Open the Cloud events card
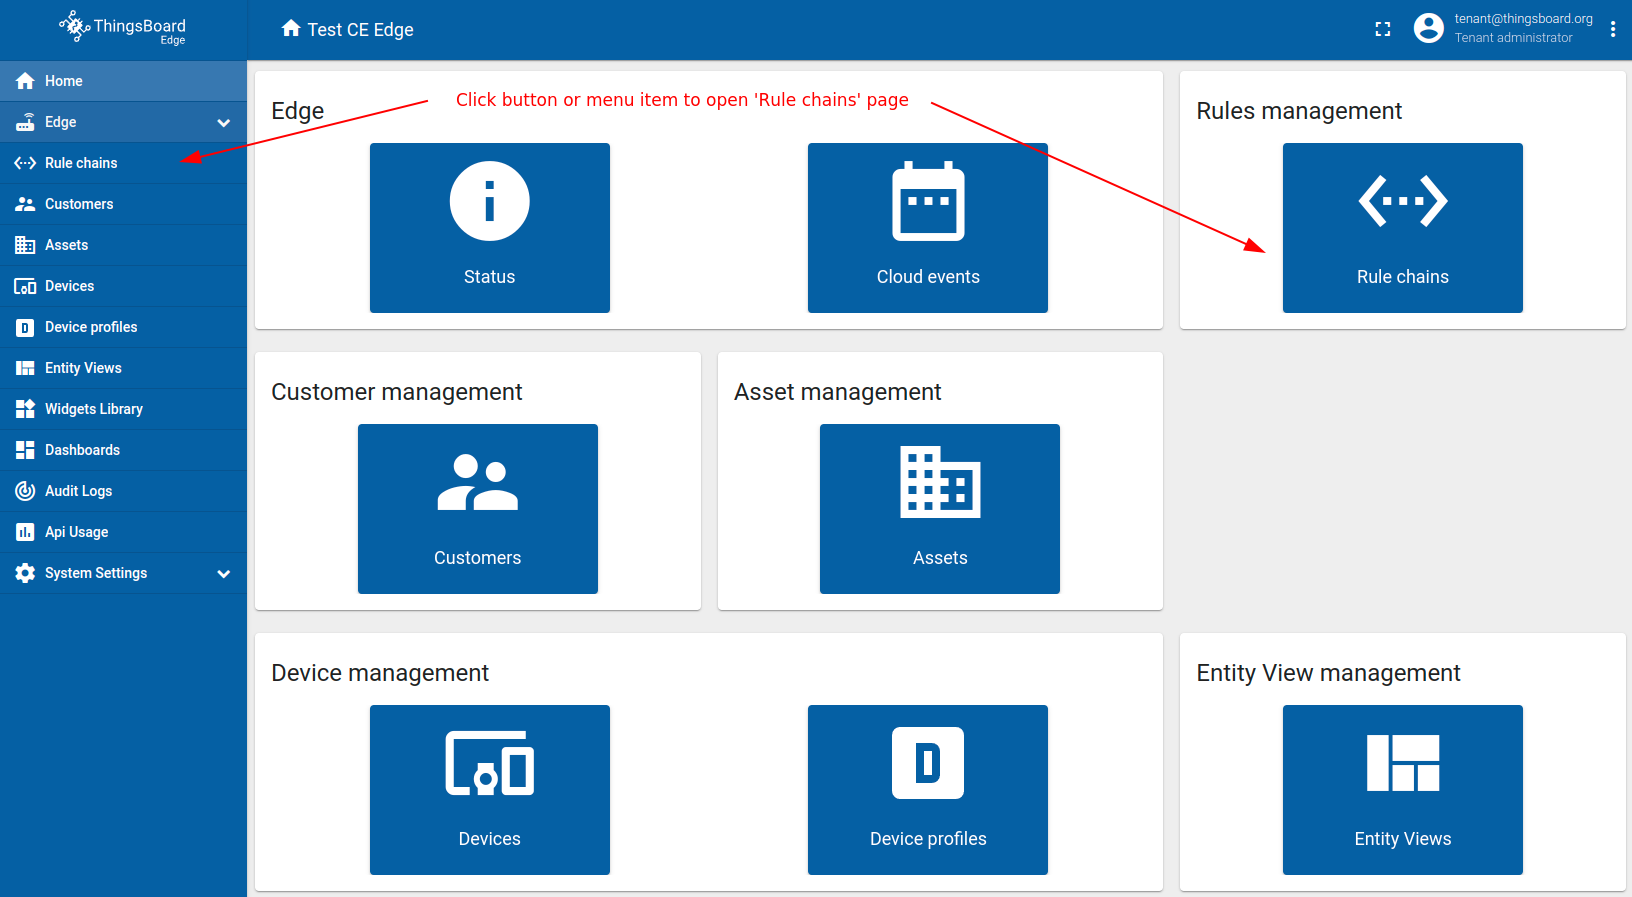The width and height of the screenshot is (1632, 897). pyautogui.click(x=928, y=228)
